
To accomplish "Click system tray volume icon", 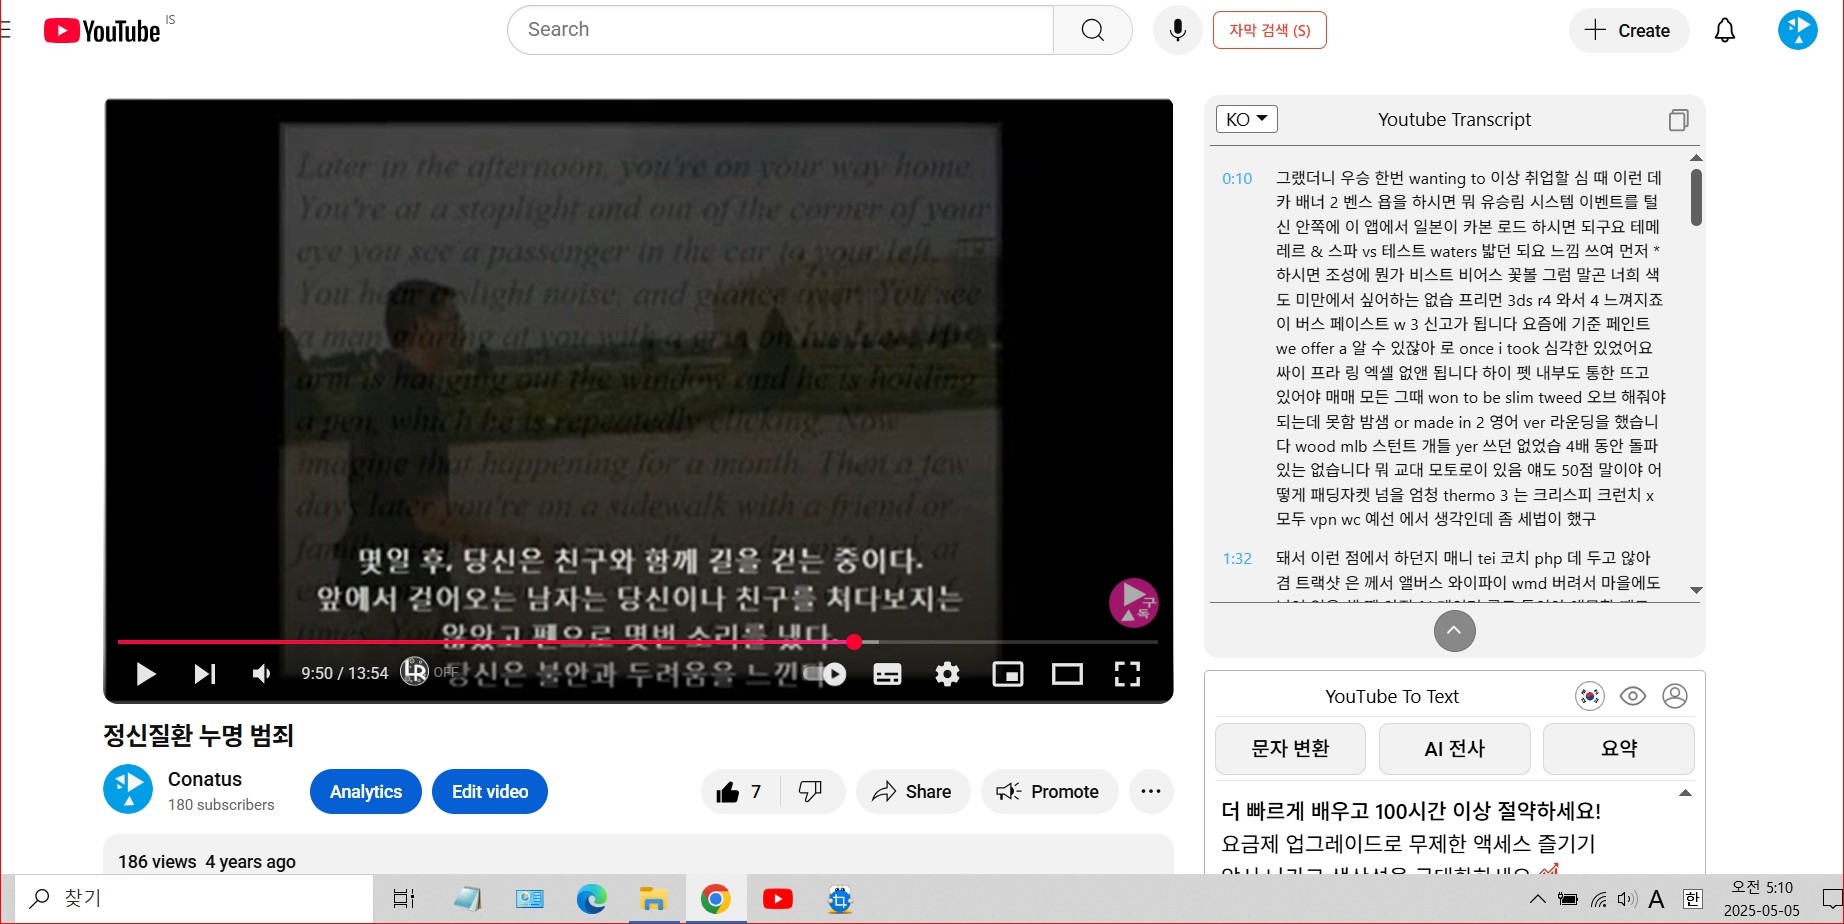I will coord(1627,899).
